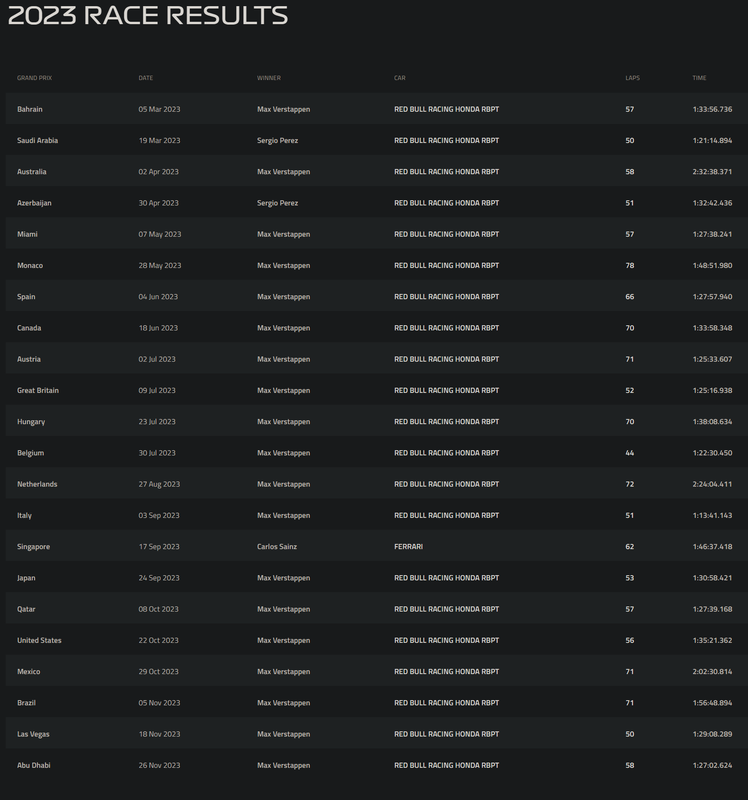Select the Abu Dhabi Grand Prix name
The image size is (748, 800).
pyautogui.click(x=34, y=765)
